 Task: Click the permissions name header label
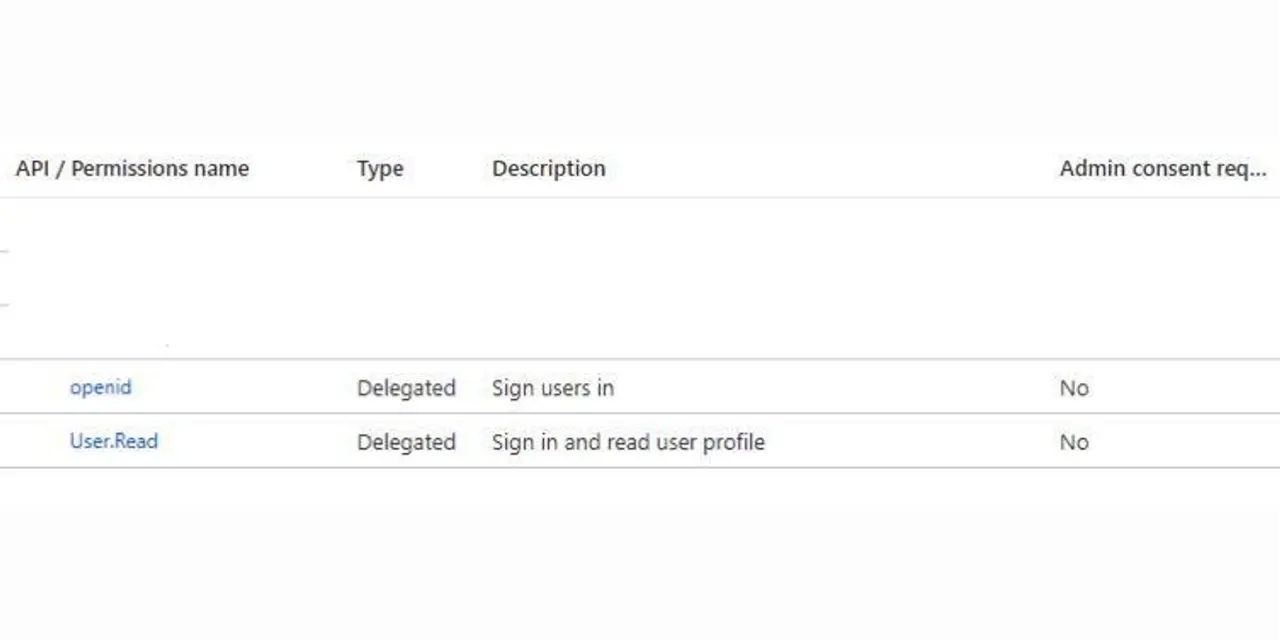(x=132, y=169)
